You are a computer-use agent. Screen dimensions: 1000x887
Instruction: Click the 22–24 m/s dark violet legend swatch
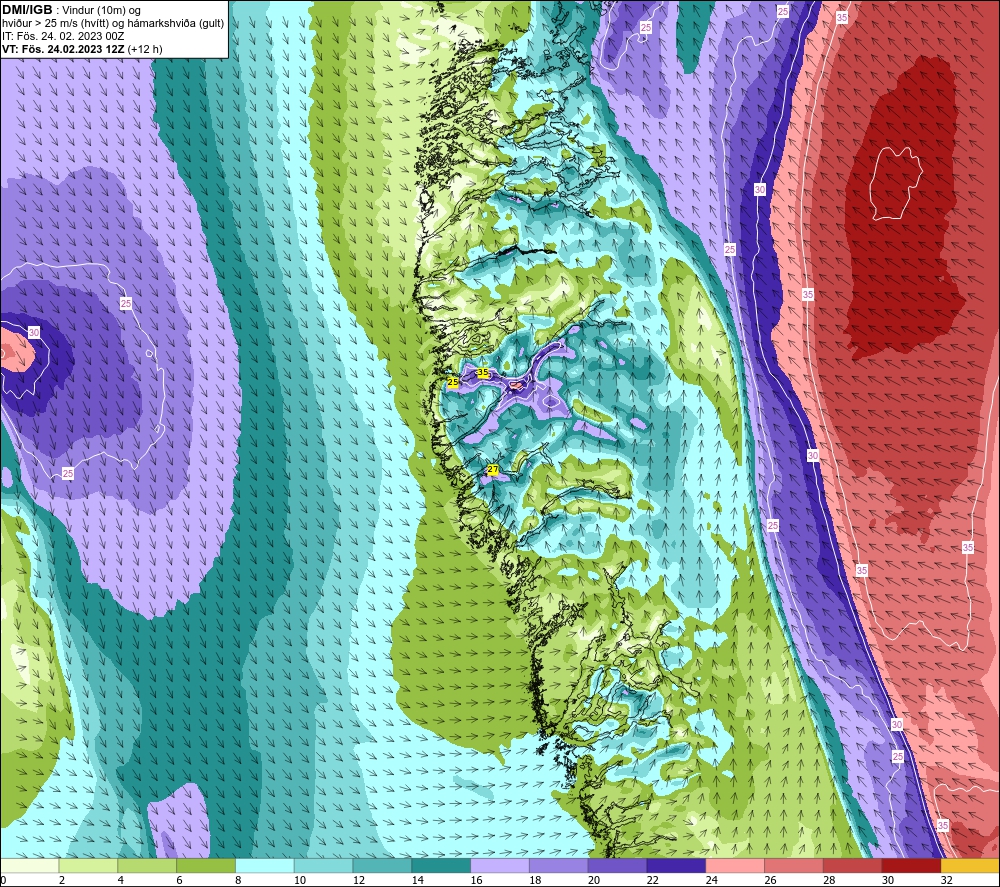676,865
